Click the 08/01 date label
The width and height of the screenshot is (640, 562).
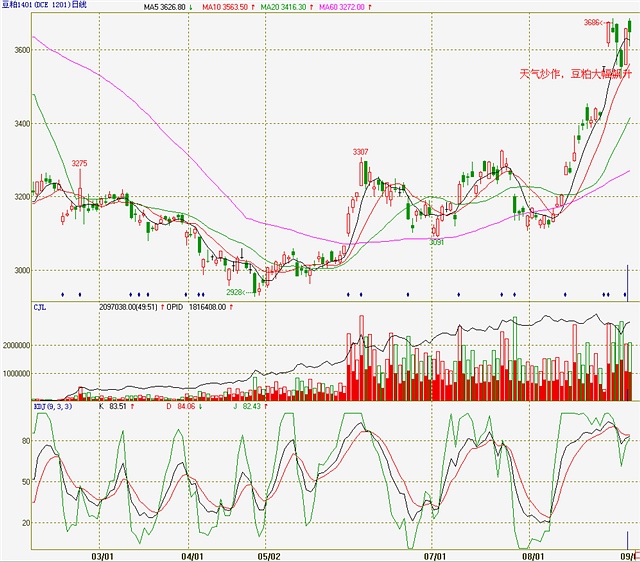(533, 556)
